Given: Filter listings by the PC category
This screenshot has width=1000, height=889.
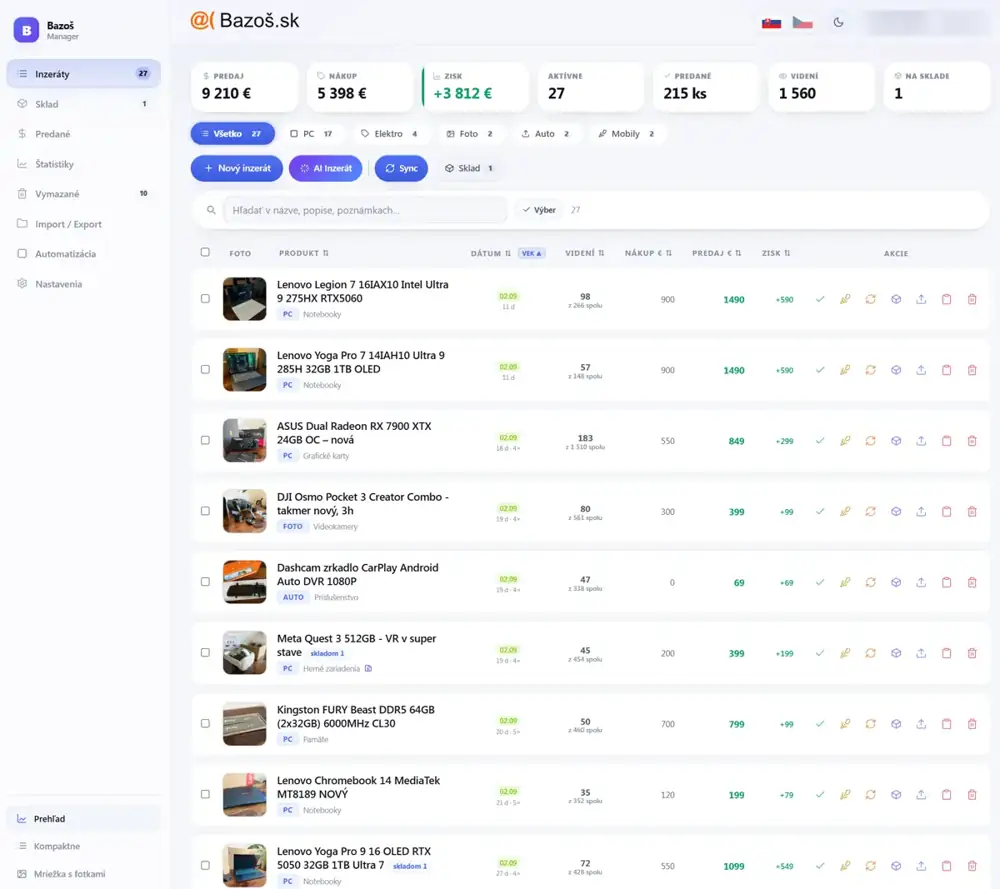Looking at the screenshot, I should (311, 134).
